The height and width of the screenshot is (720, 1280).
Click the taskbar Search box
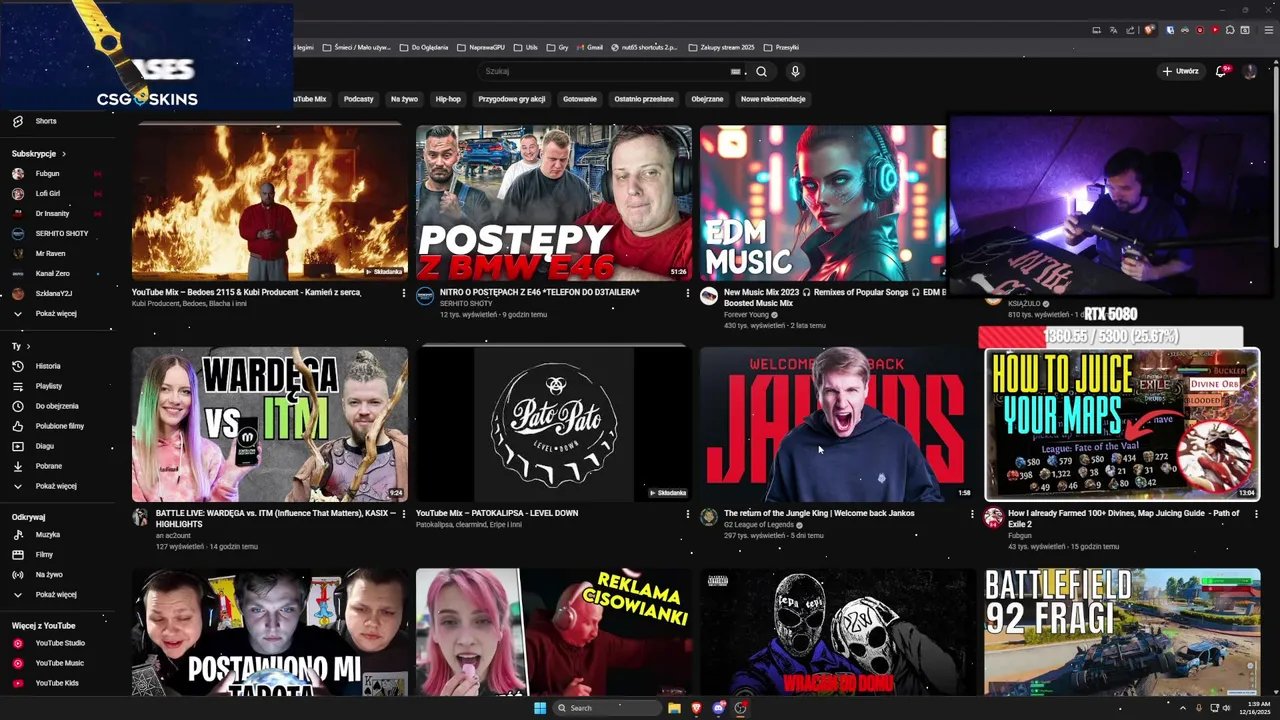click(607, 708)
